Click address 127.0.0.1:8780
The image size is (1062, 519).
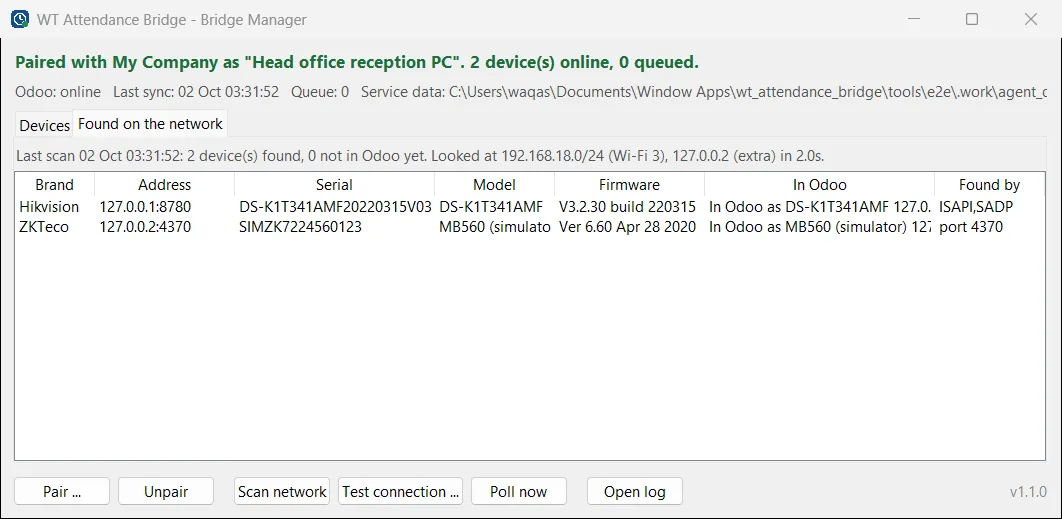coord(145,207)
